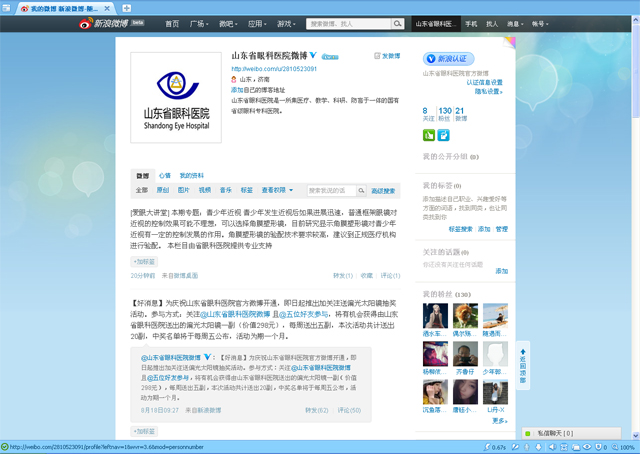This screenshot has width=640, height=454.
Task: Expand the 游戏 dropdown menu
Action: (286, 23)
